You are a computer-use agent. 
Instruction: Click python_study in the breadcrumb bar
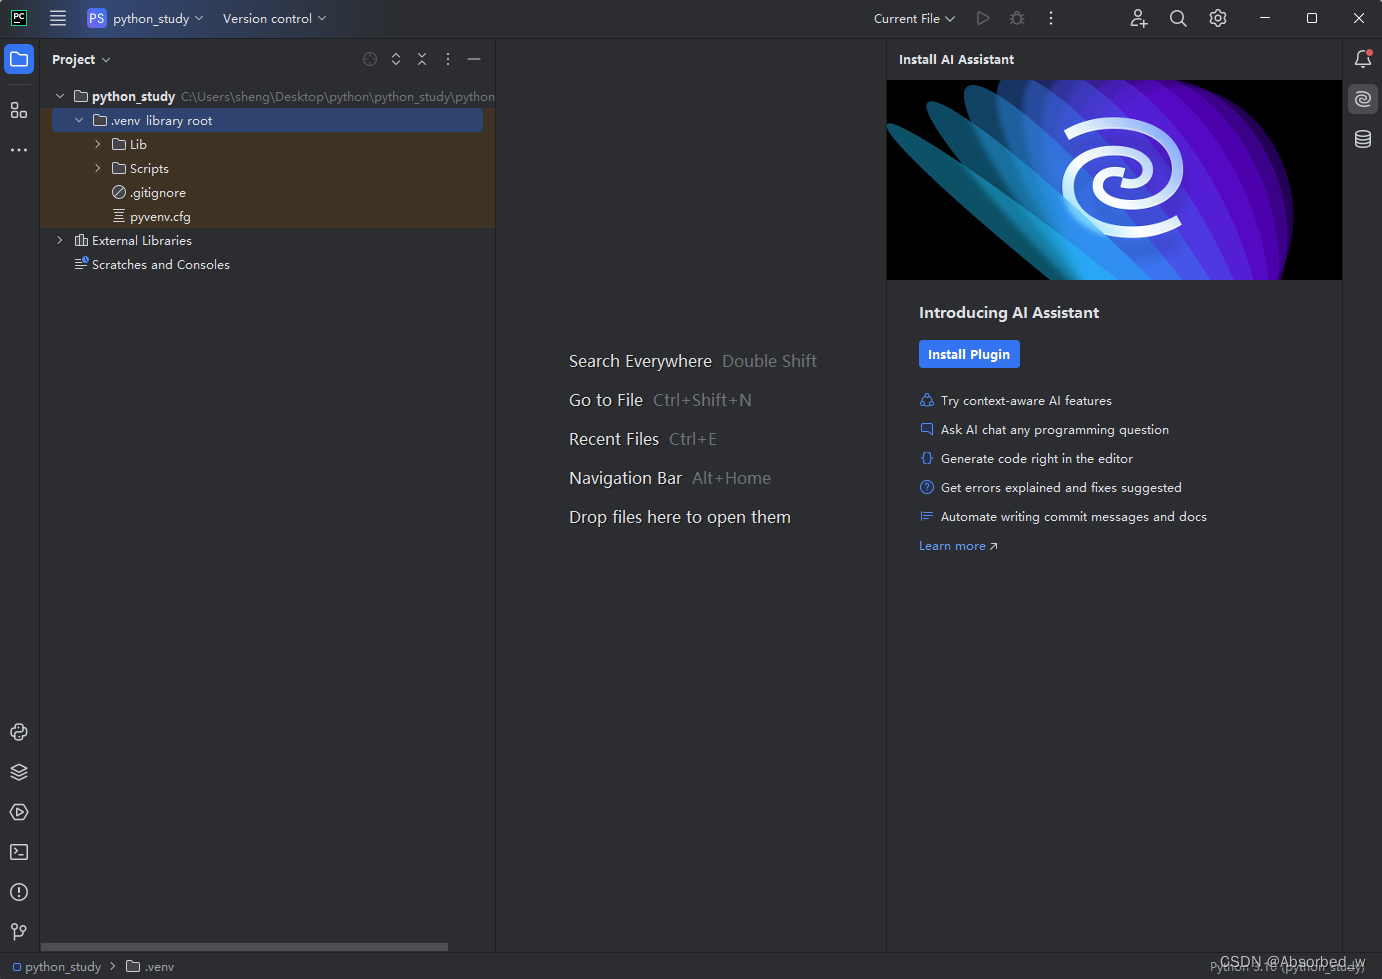click(x=57, y=966)
